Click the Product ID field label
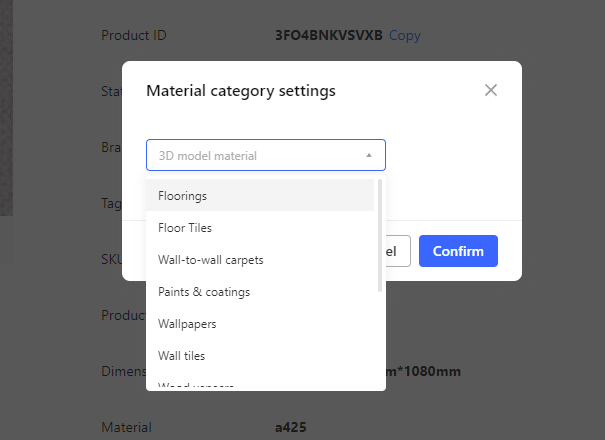605x440 pixels. pyautogui.click(x=134, y=35)
